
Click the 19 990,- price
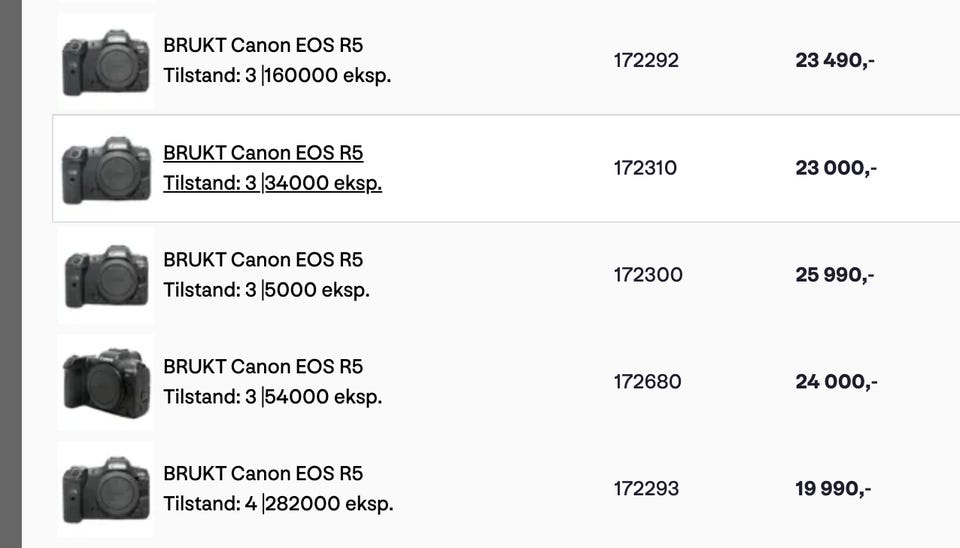tap(833, 489)
